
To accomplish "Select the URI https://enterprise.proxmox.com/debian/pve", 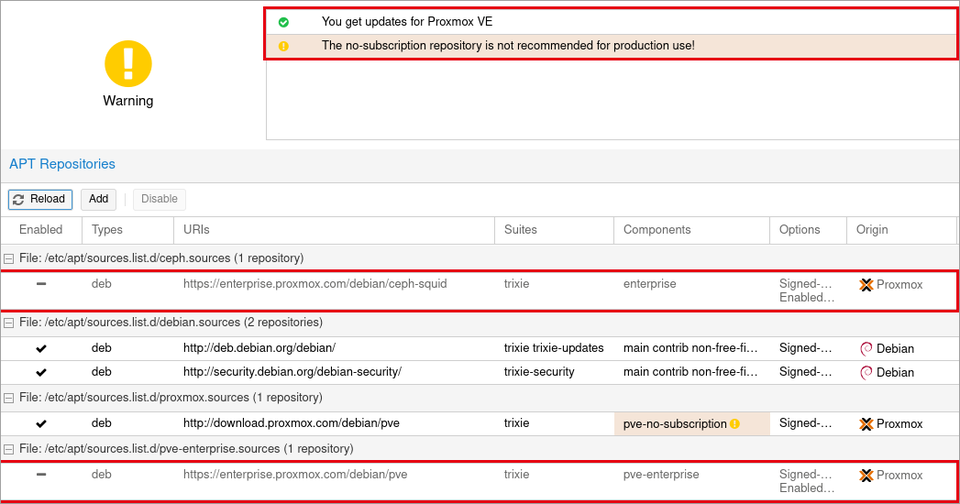I will click(295, 475).
